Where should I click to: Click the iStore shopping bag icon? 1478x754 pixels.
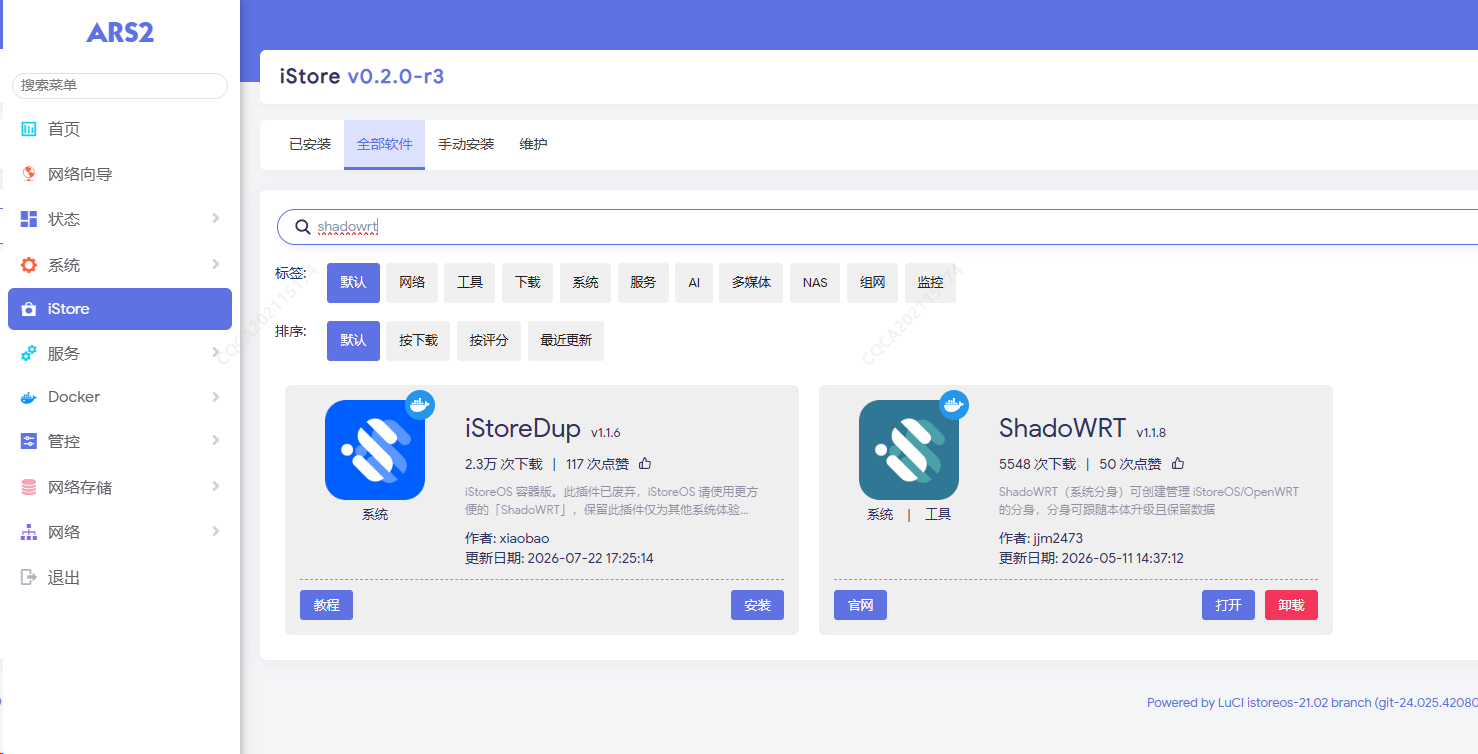pyautogui.click(x=29, y=309)
